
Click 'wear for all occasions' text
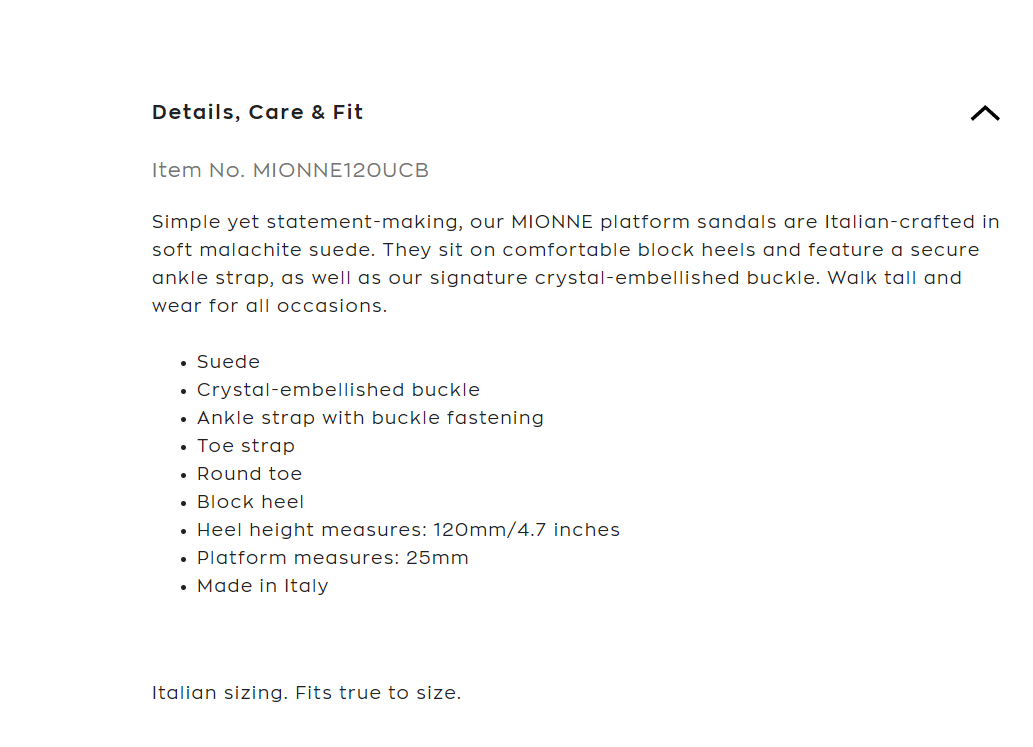(269, 306)
